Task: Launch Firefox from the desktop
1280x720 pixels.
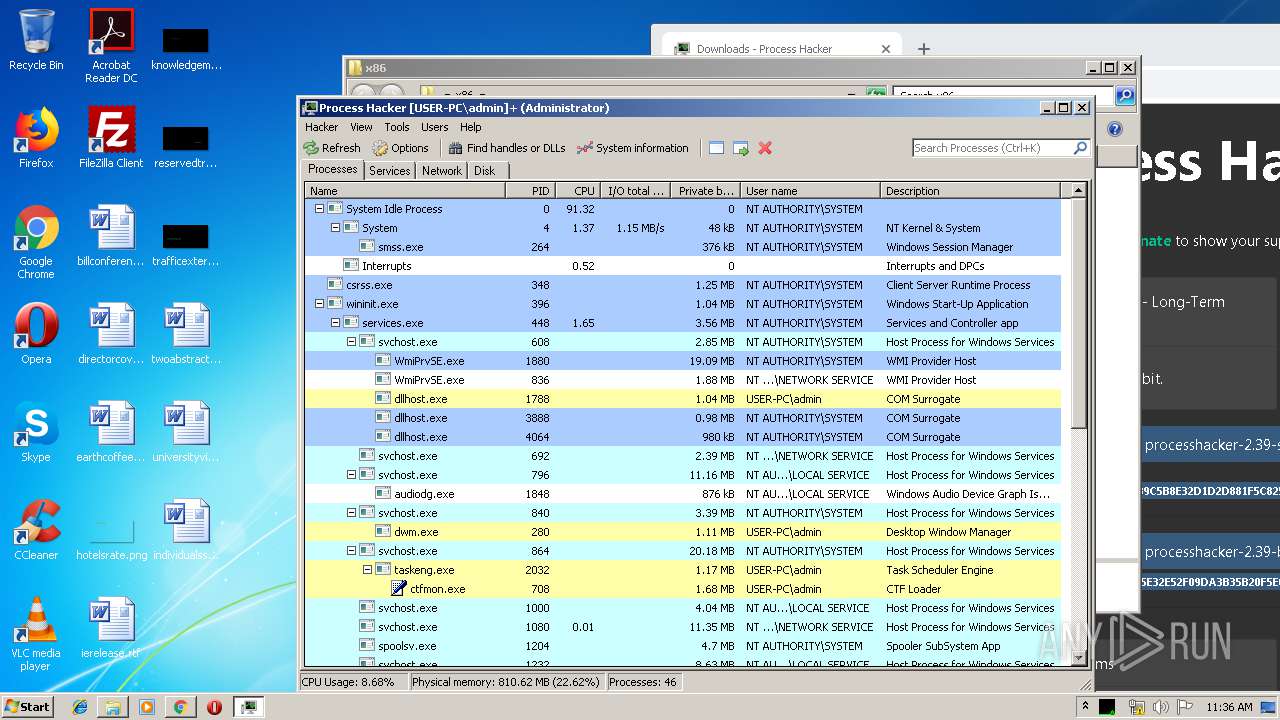Action: 36,138
